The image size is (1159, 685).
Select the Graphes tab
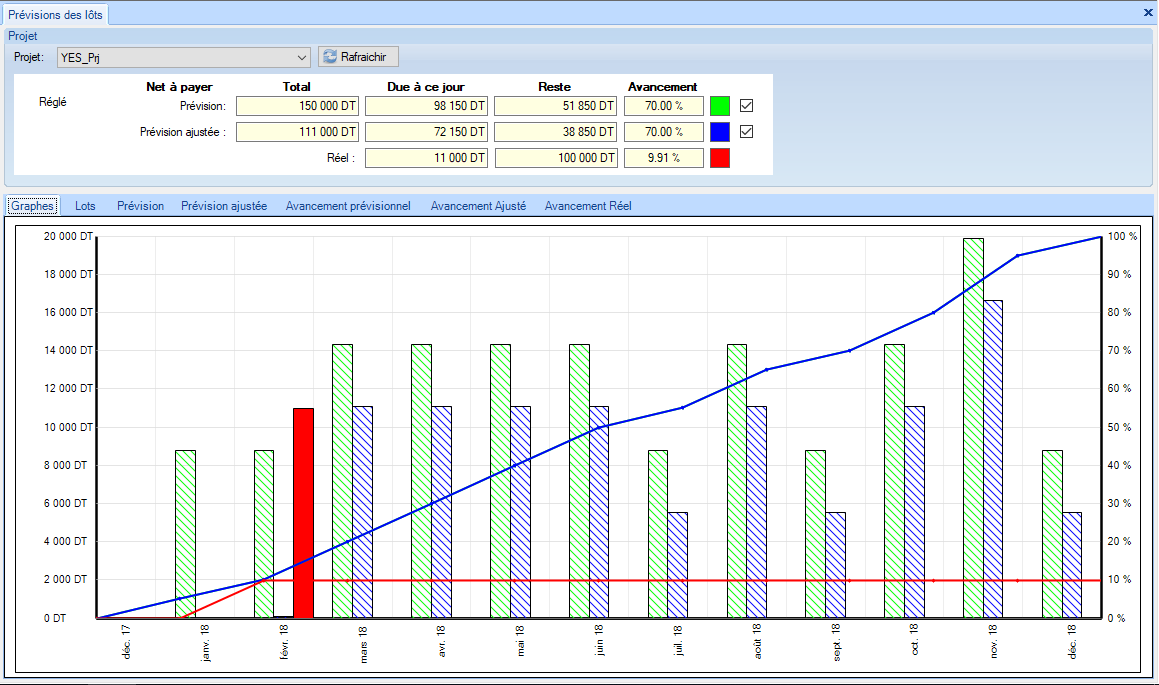click(x=32, y=206)
